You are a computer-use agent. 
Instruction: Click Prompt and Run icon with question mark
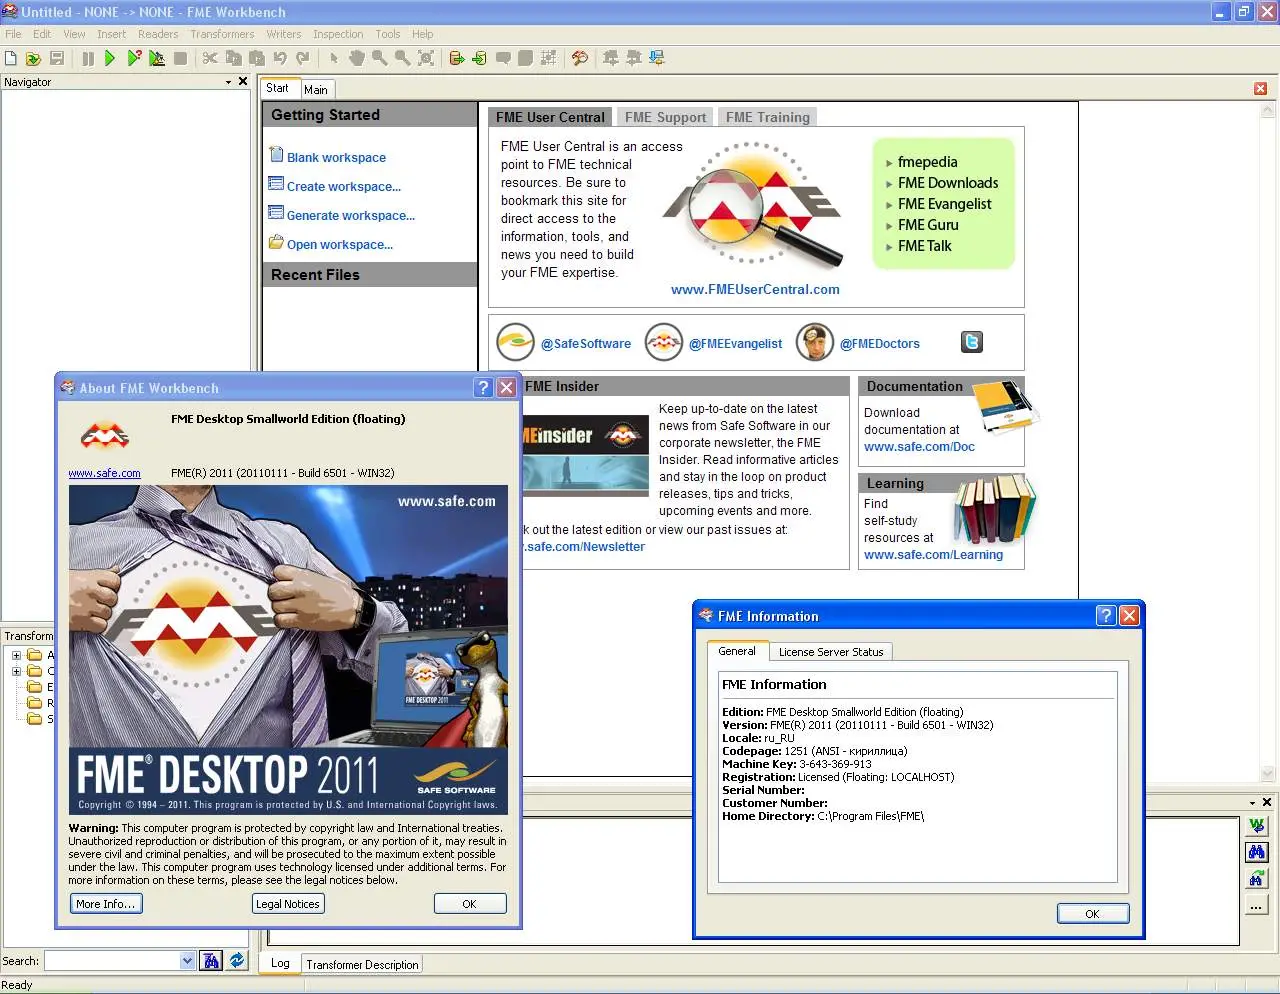click(134, 58)
